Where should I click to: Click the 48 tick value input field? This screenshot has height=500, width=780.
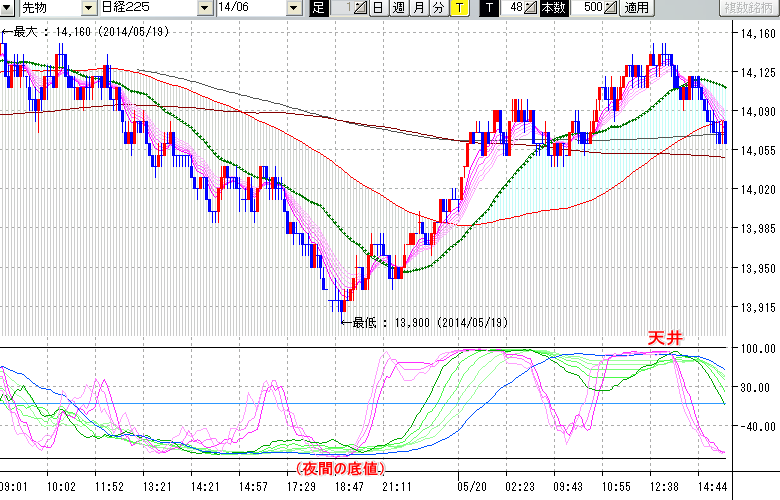(513, 8)
